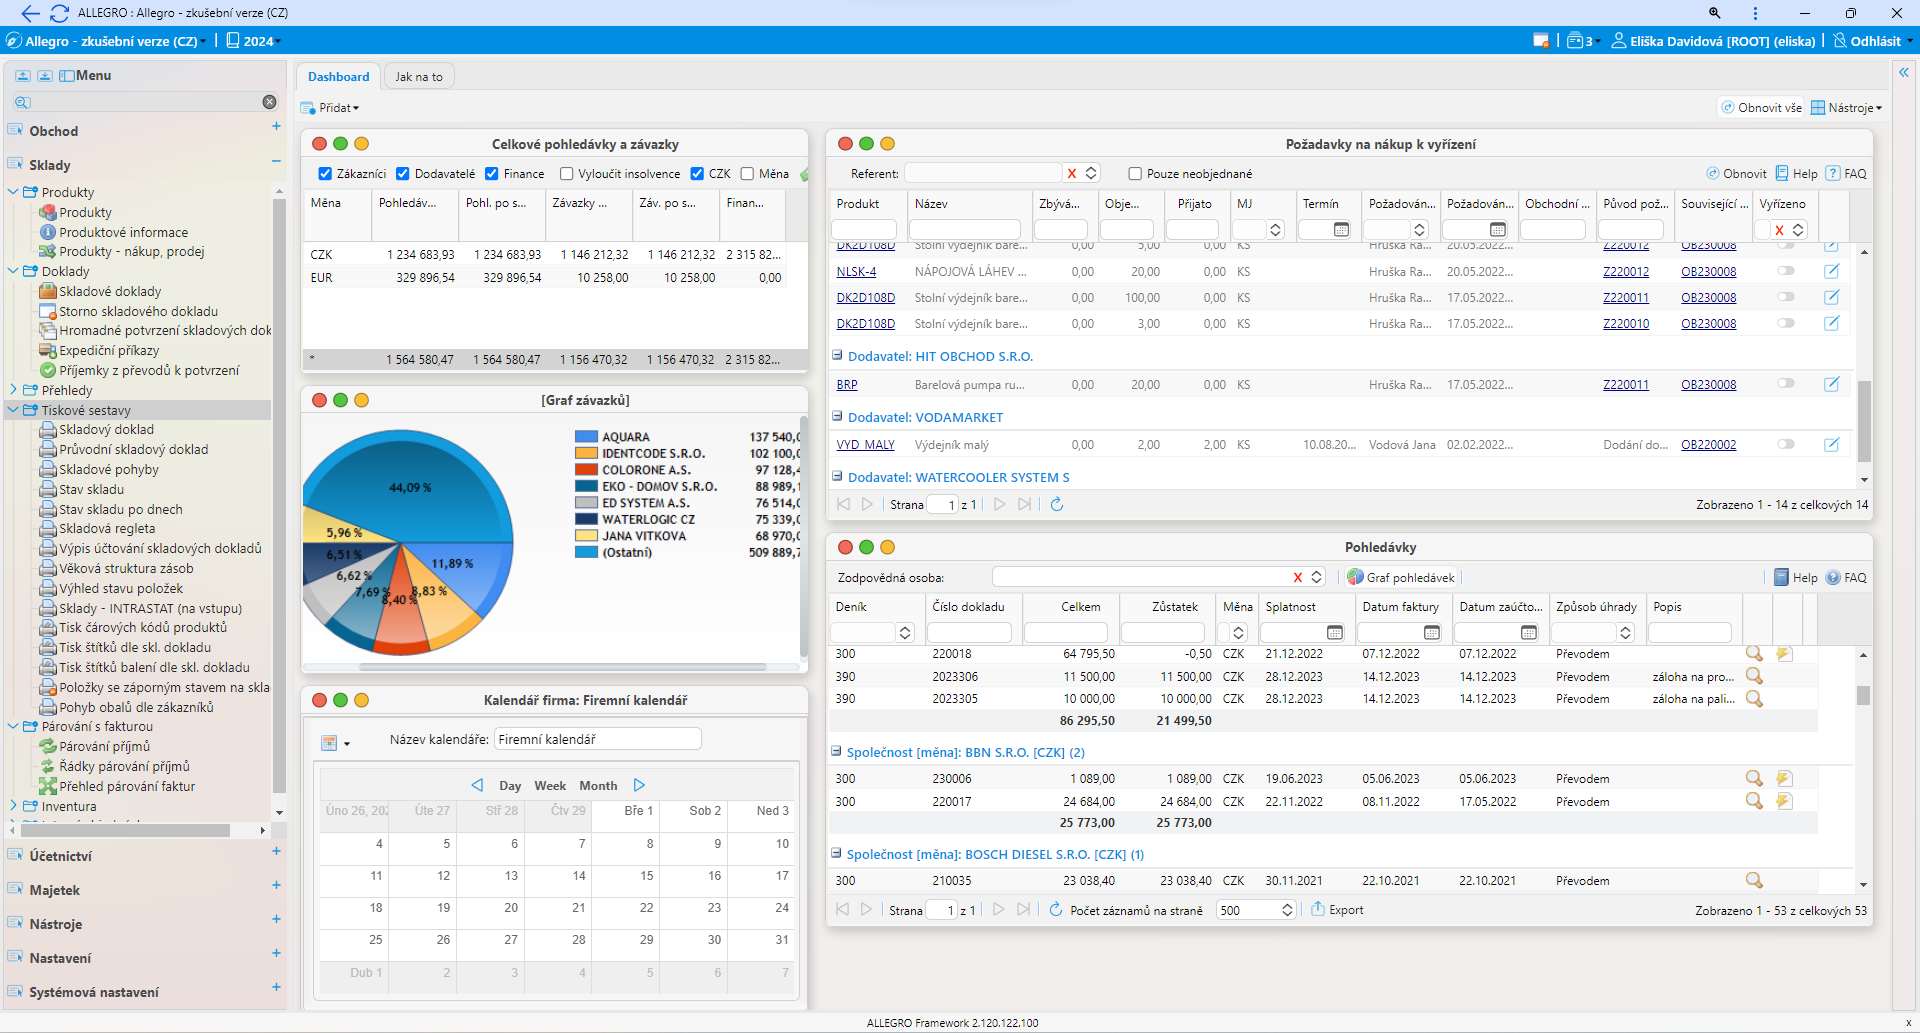Check Pouze neobjednané option
The width and height of the screenshot is (1920, 1033).
pos(1135,174)
